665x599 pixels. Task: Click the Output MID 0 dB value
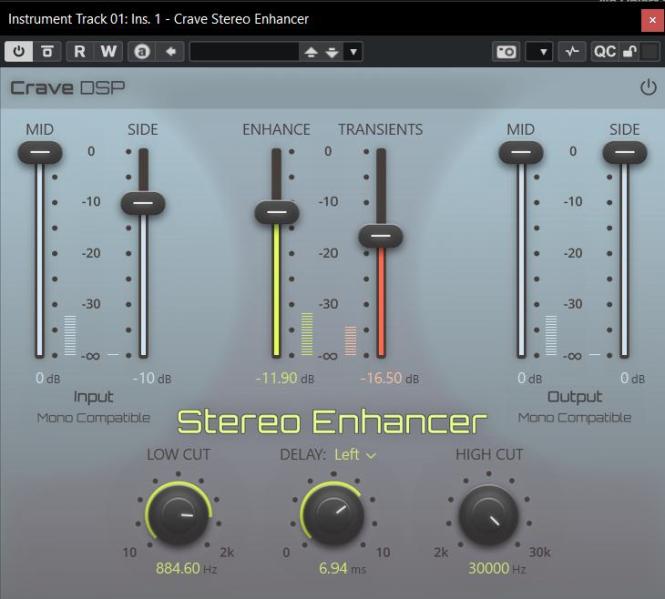click(529, 378)
